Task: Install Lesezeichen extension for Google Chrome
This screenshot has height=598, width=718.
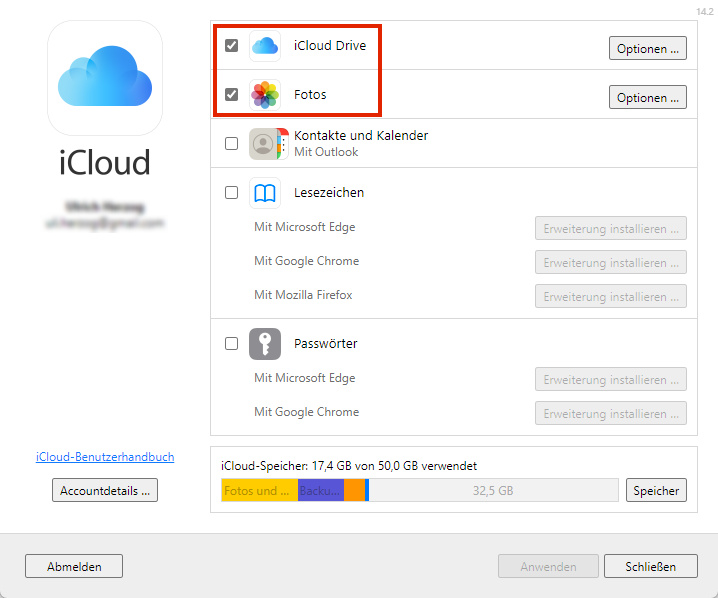Action: pyautogui.click(x=610, y=262)
